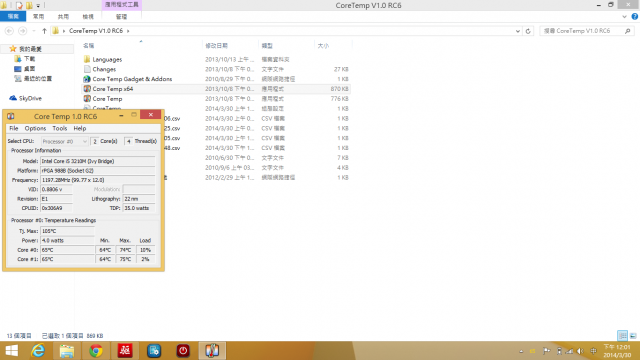
Task: Click the search magnifier icon
Action: pos(628,31)
